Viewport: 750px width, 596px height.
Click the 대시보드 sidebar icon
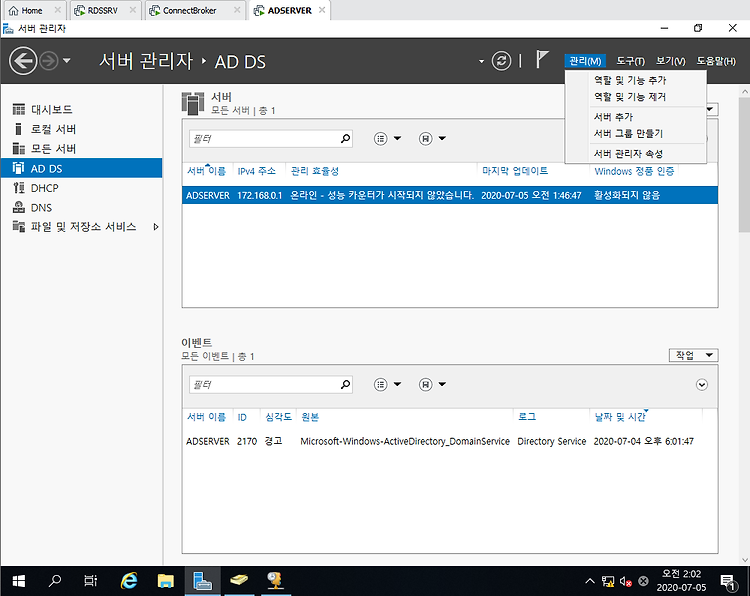tap(19, 110)
